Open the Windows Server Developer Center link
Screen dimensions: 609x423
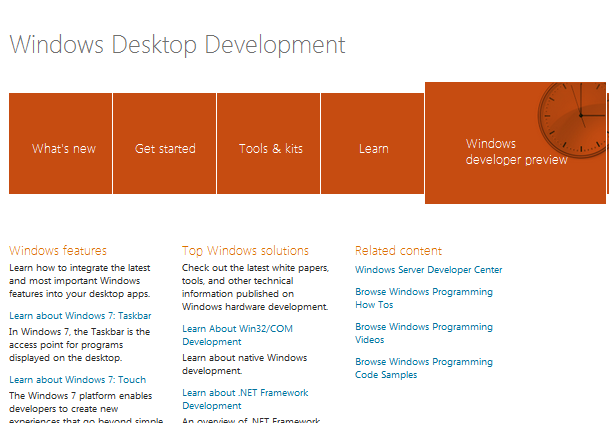tap(428, 270)
